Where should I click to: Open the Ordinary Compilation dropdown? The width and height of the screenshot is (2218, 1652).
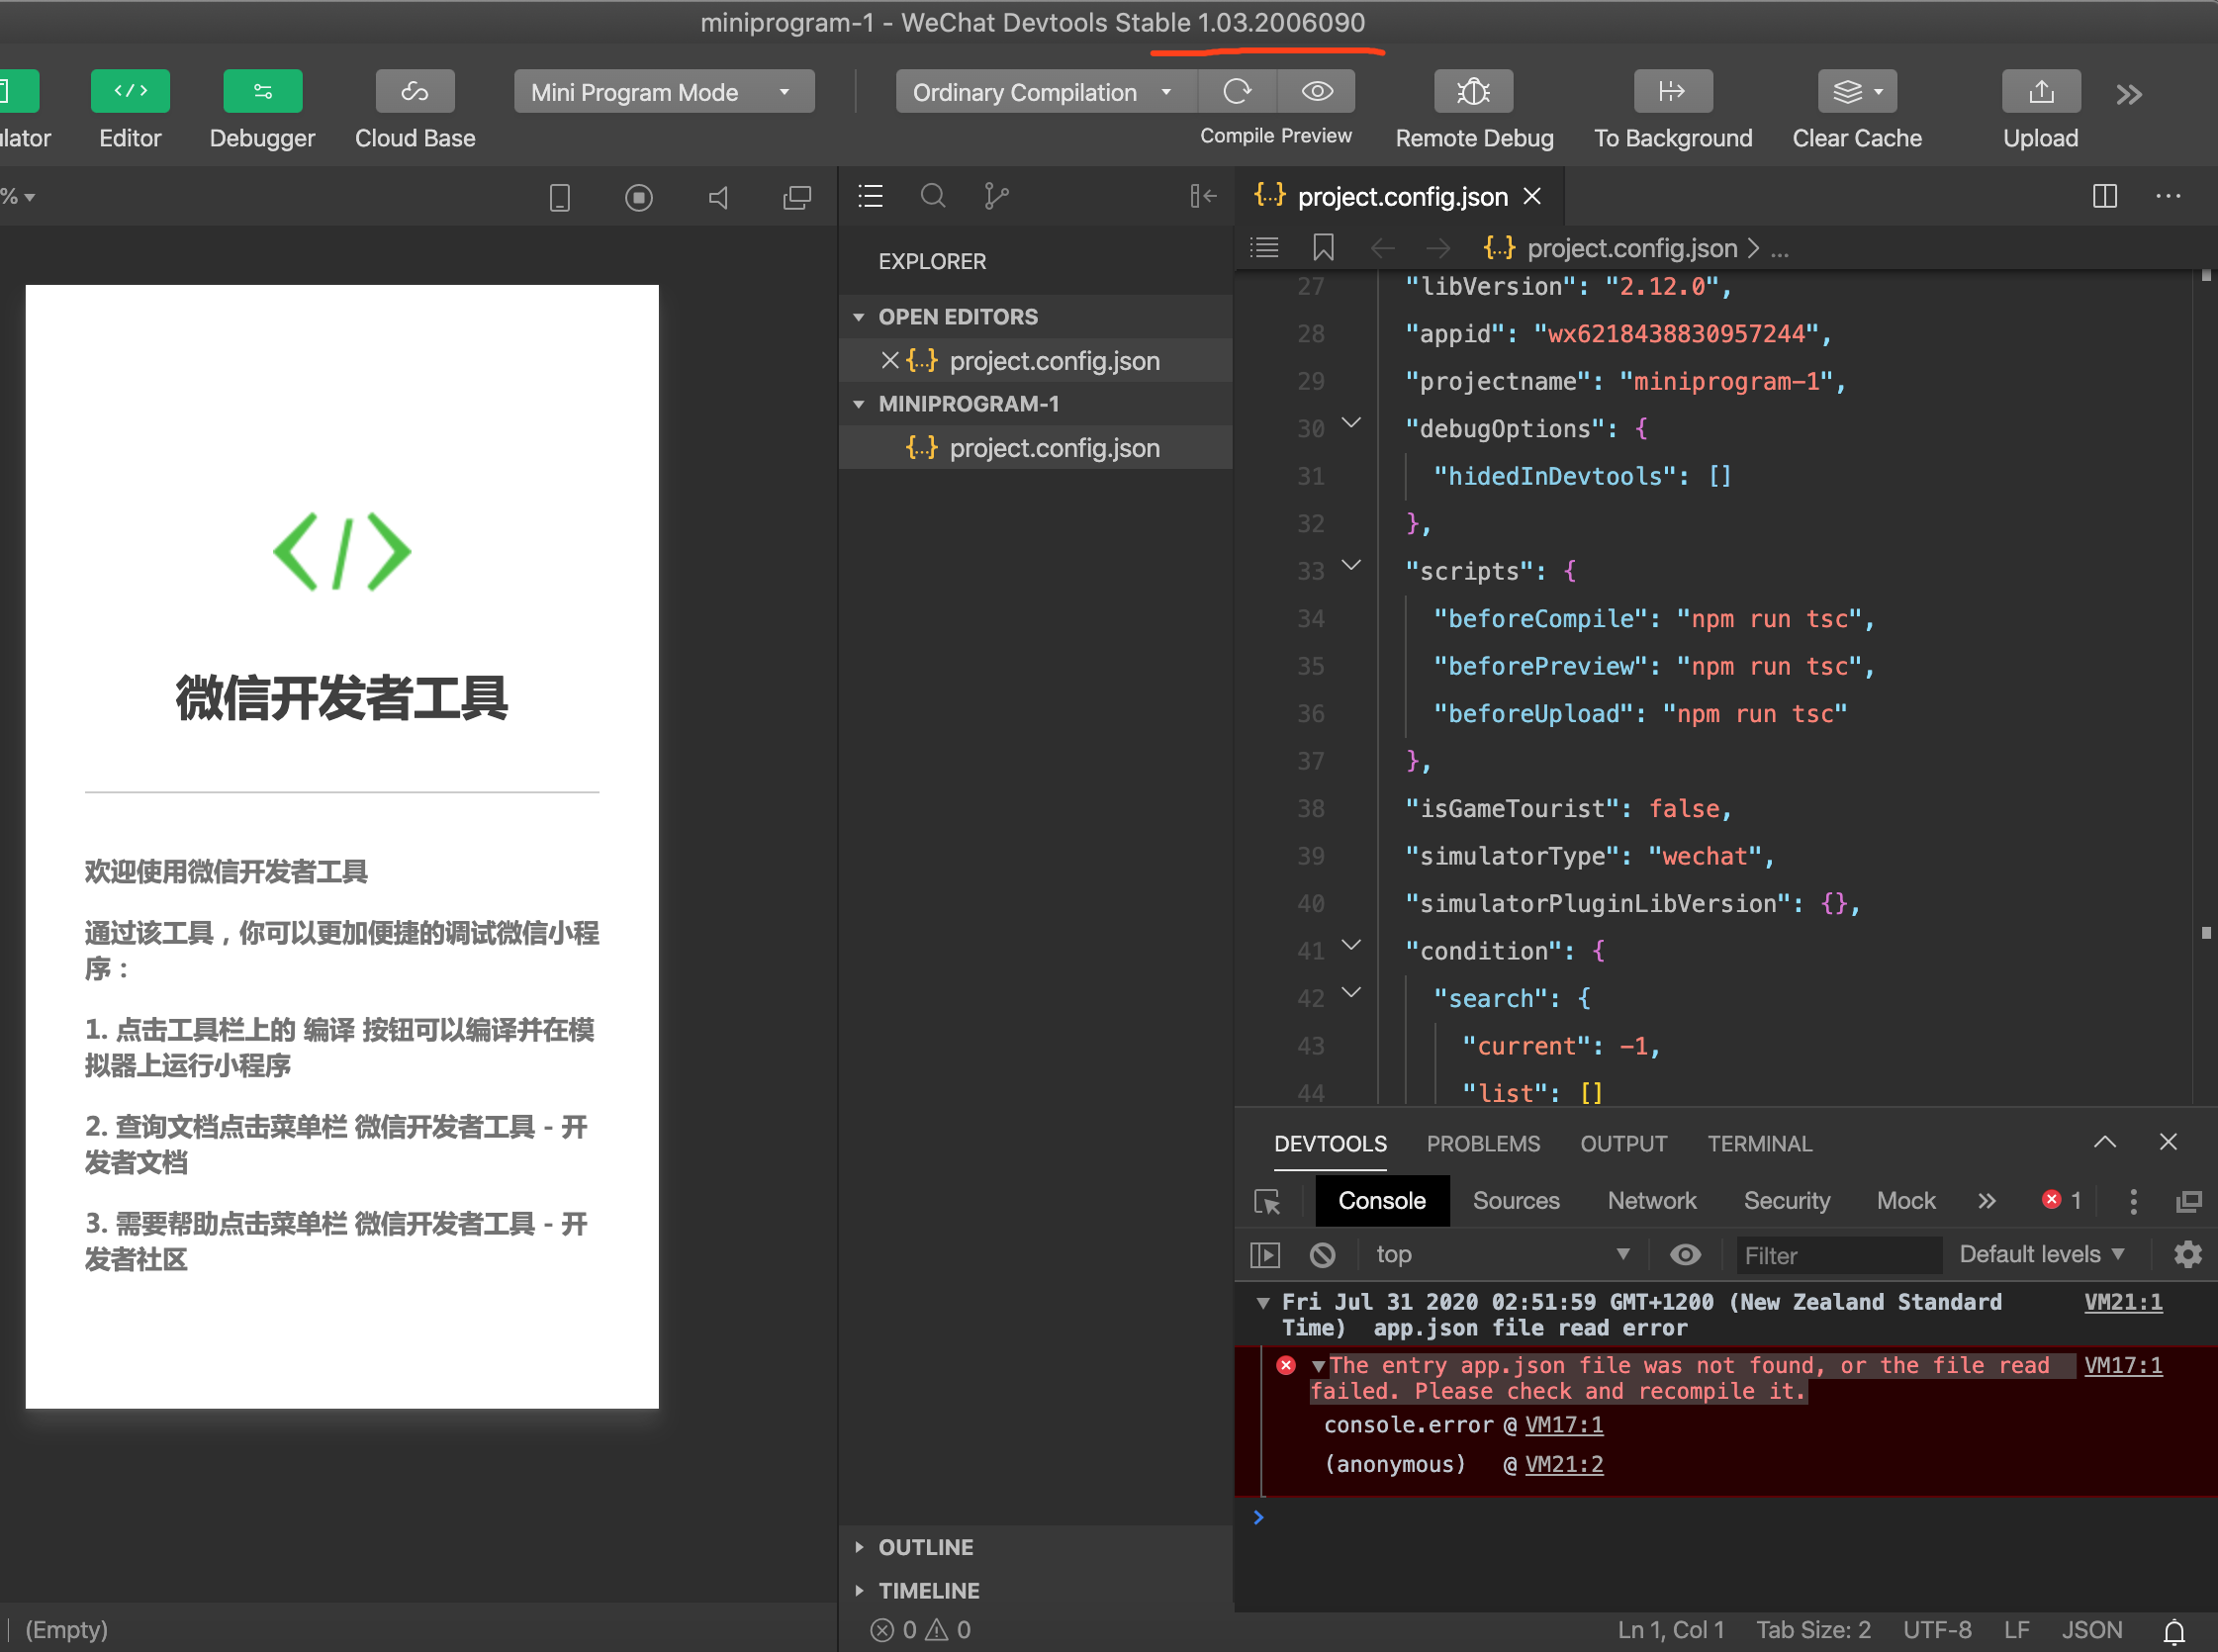(1045, 92)
